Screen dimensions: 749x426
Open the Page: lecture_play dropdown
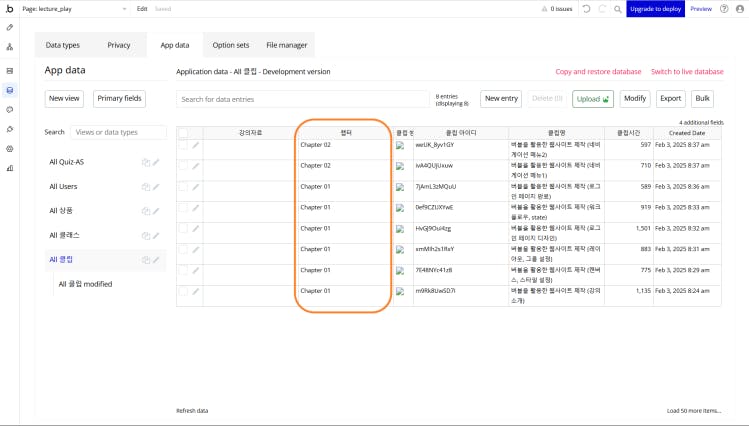[75, 9]
